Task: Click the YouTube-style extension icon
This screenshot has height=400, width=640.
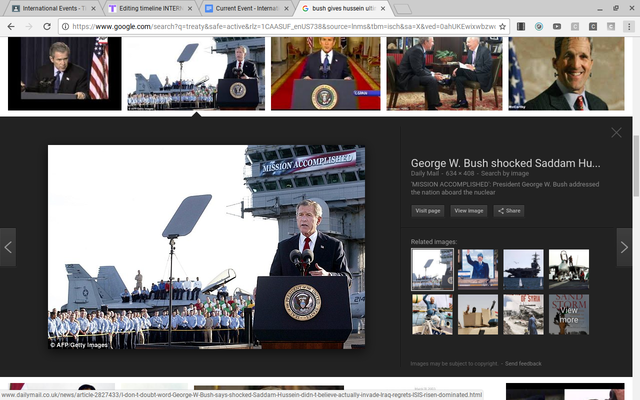Action: click(557, 27)
